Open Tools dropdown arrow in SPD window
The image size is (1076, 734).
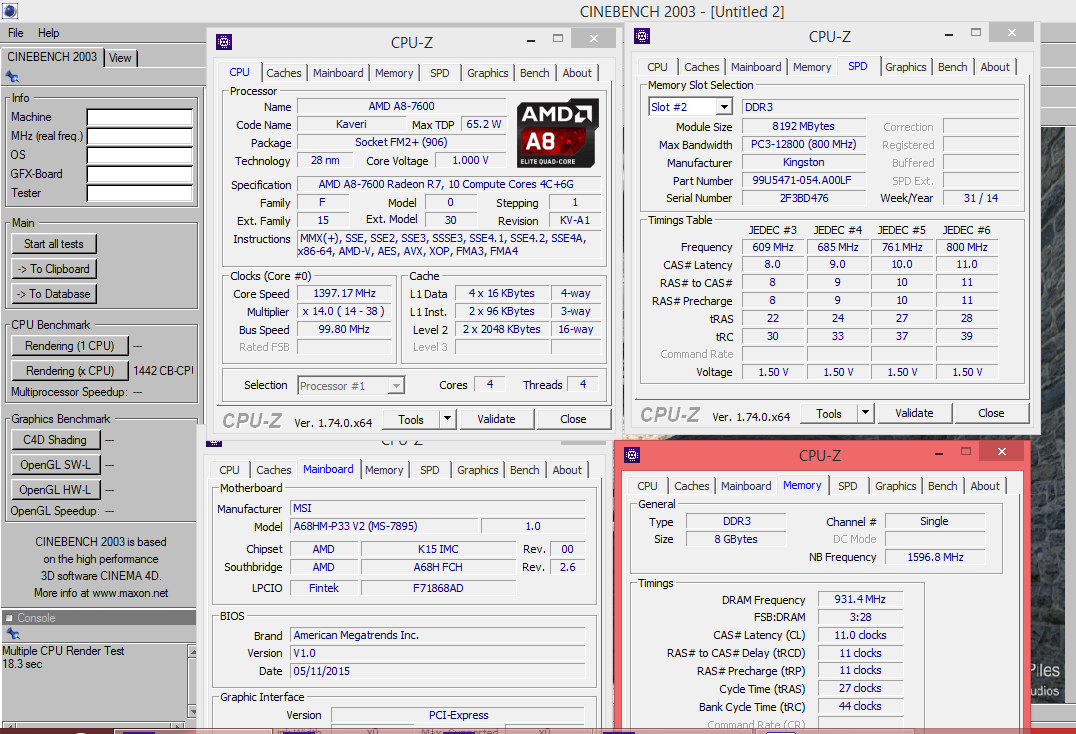click(865, 413)
